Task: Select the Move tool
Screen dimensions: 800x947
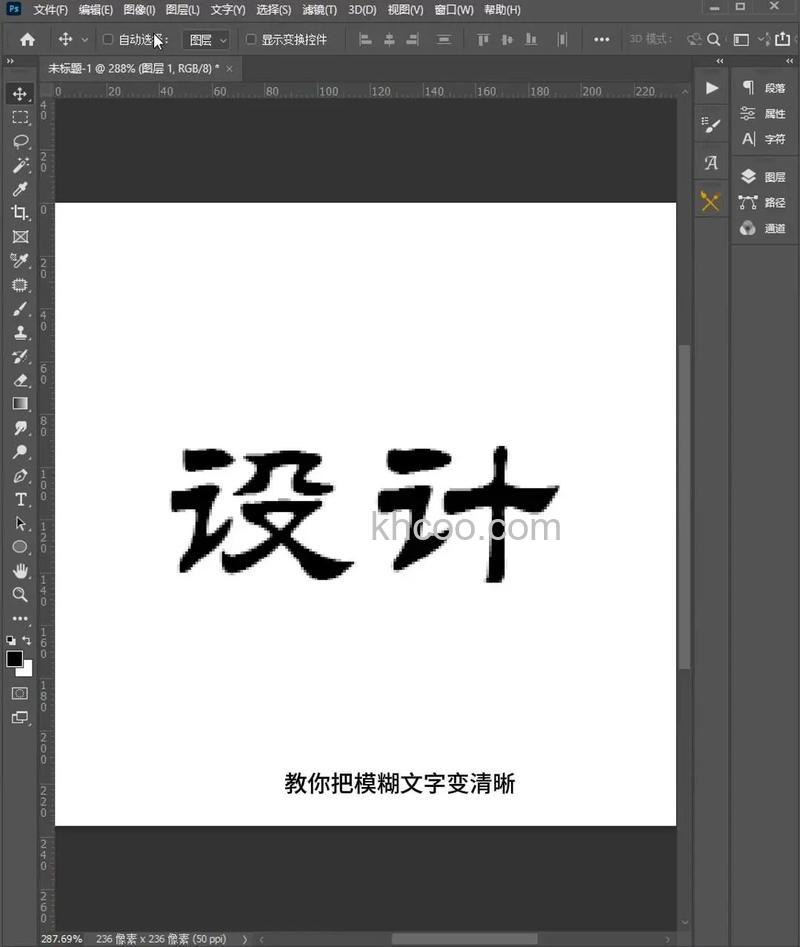Action: 20,93
